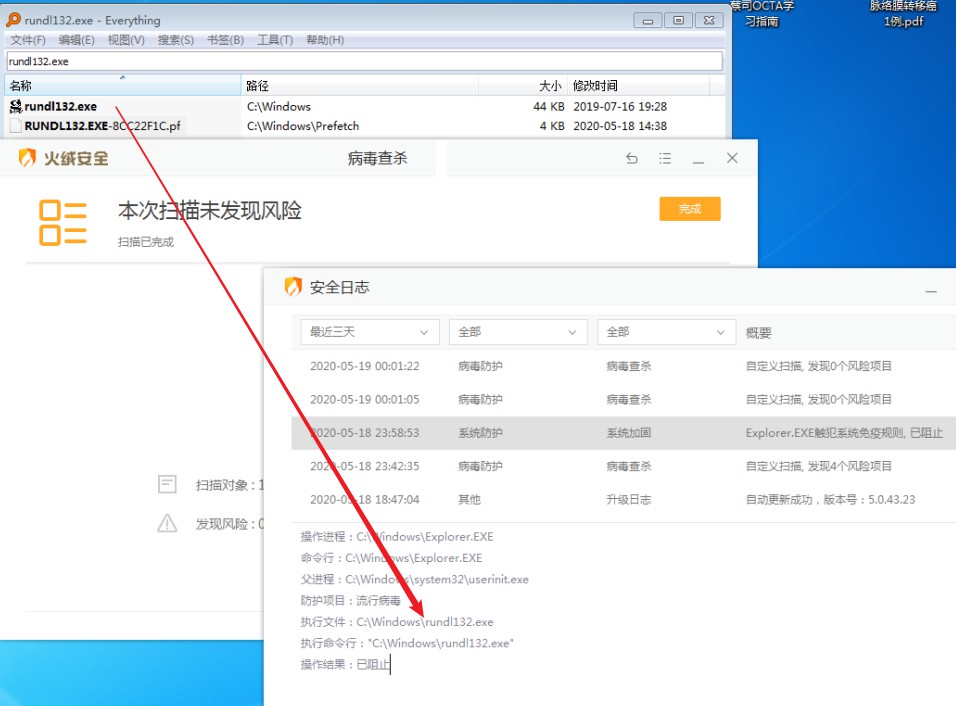This screenshot has width=956, height=706.
Task: Open the 视图(V) menu in Everything
Action: 126,40
